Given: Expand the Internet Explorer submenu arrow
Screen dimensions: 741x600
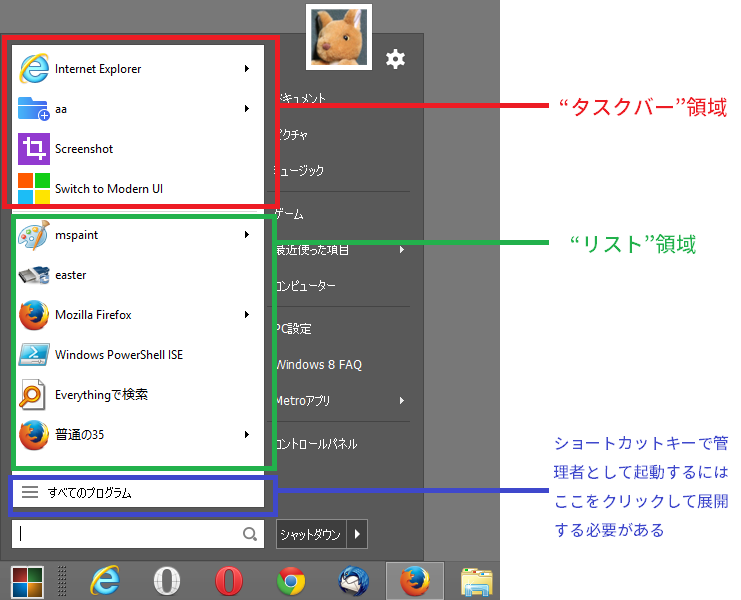Looking at the screenshot, I should pyautogui.click(x=247, y=69).
